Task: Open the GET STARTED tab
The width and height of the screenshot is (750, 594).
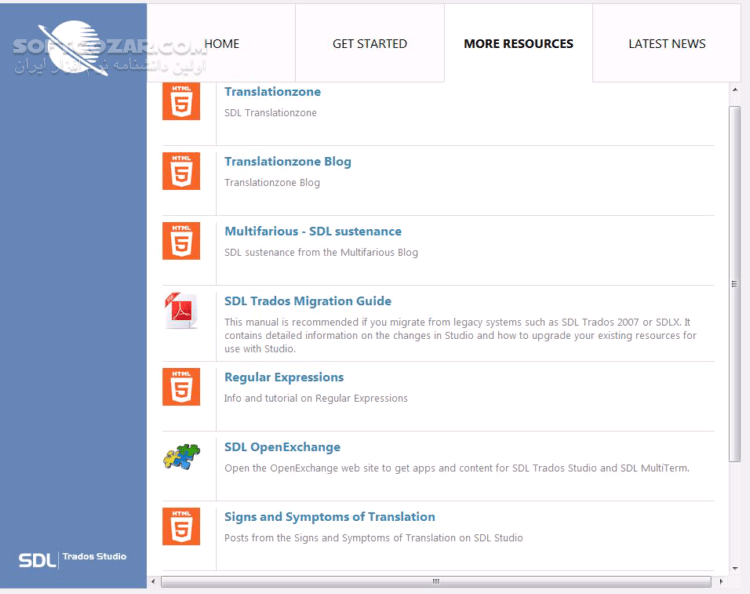Action: [x=369, y=44]
